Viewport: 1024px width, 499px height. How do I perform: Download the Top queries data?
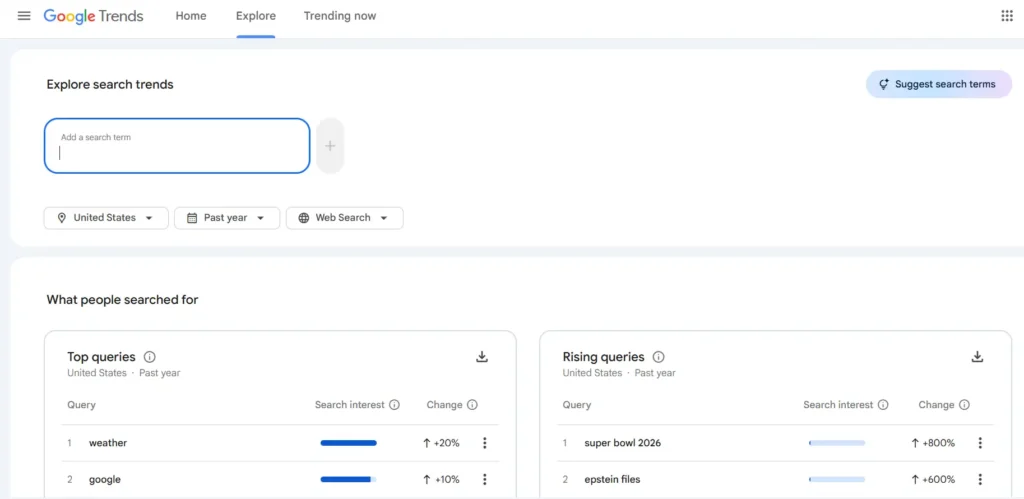tap(482, 357)
